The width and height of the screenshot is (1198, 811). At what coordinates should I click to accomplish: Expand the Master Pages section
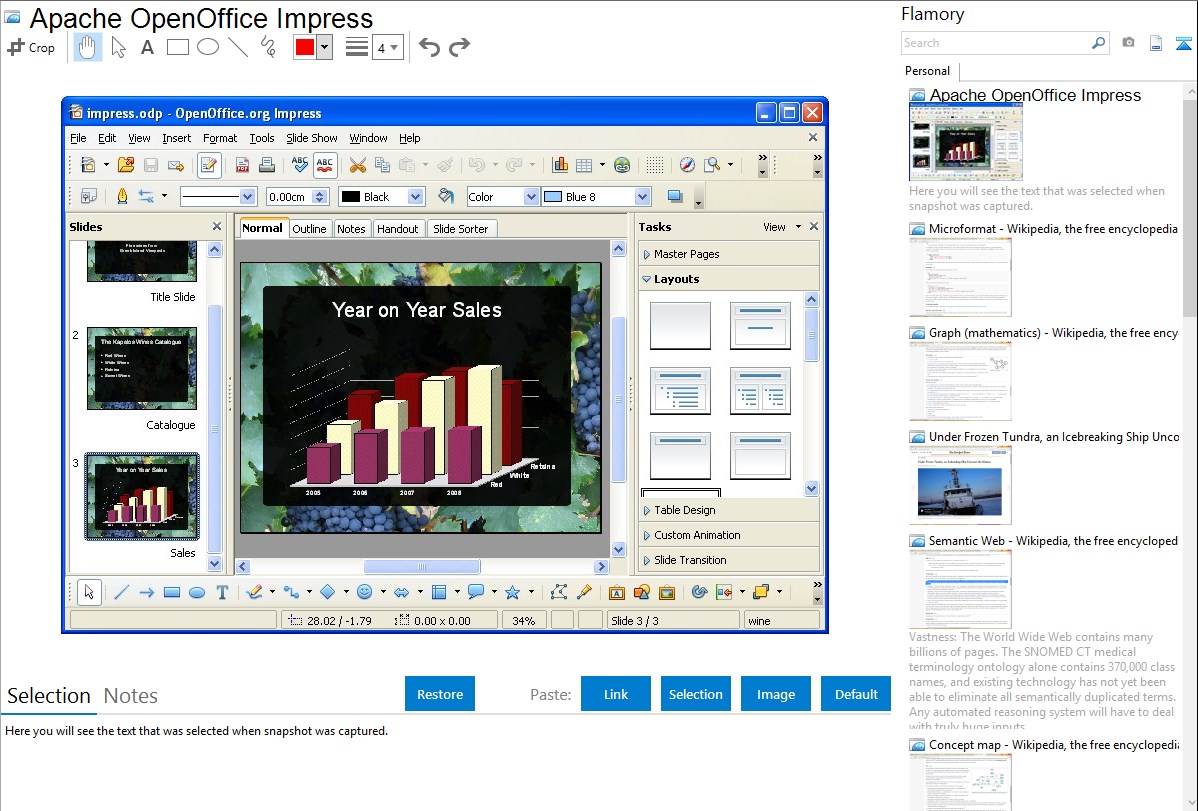(x=729, y=254)
